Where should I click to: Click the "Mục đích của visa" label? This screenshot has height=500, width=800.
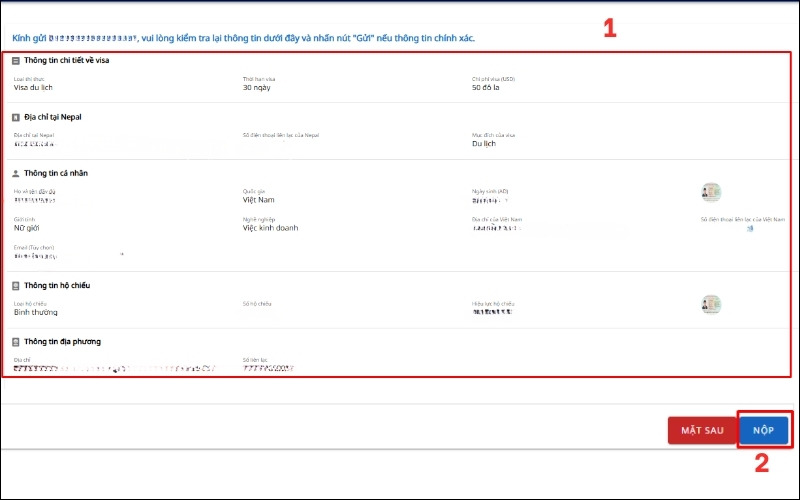coord(493,135)
